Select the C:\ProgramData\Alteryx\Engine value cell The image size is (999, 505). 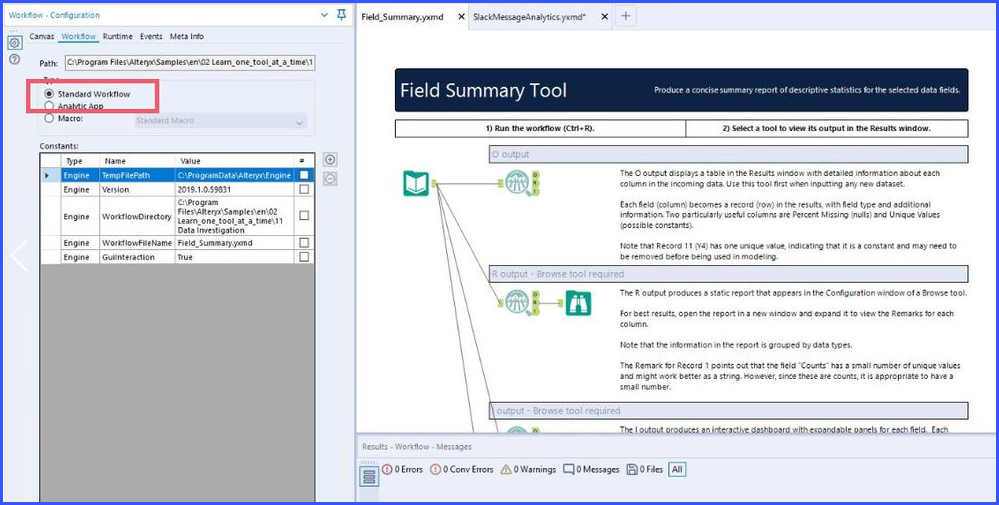coord(234,175)
